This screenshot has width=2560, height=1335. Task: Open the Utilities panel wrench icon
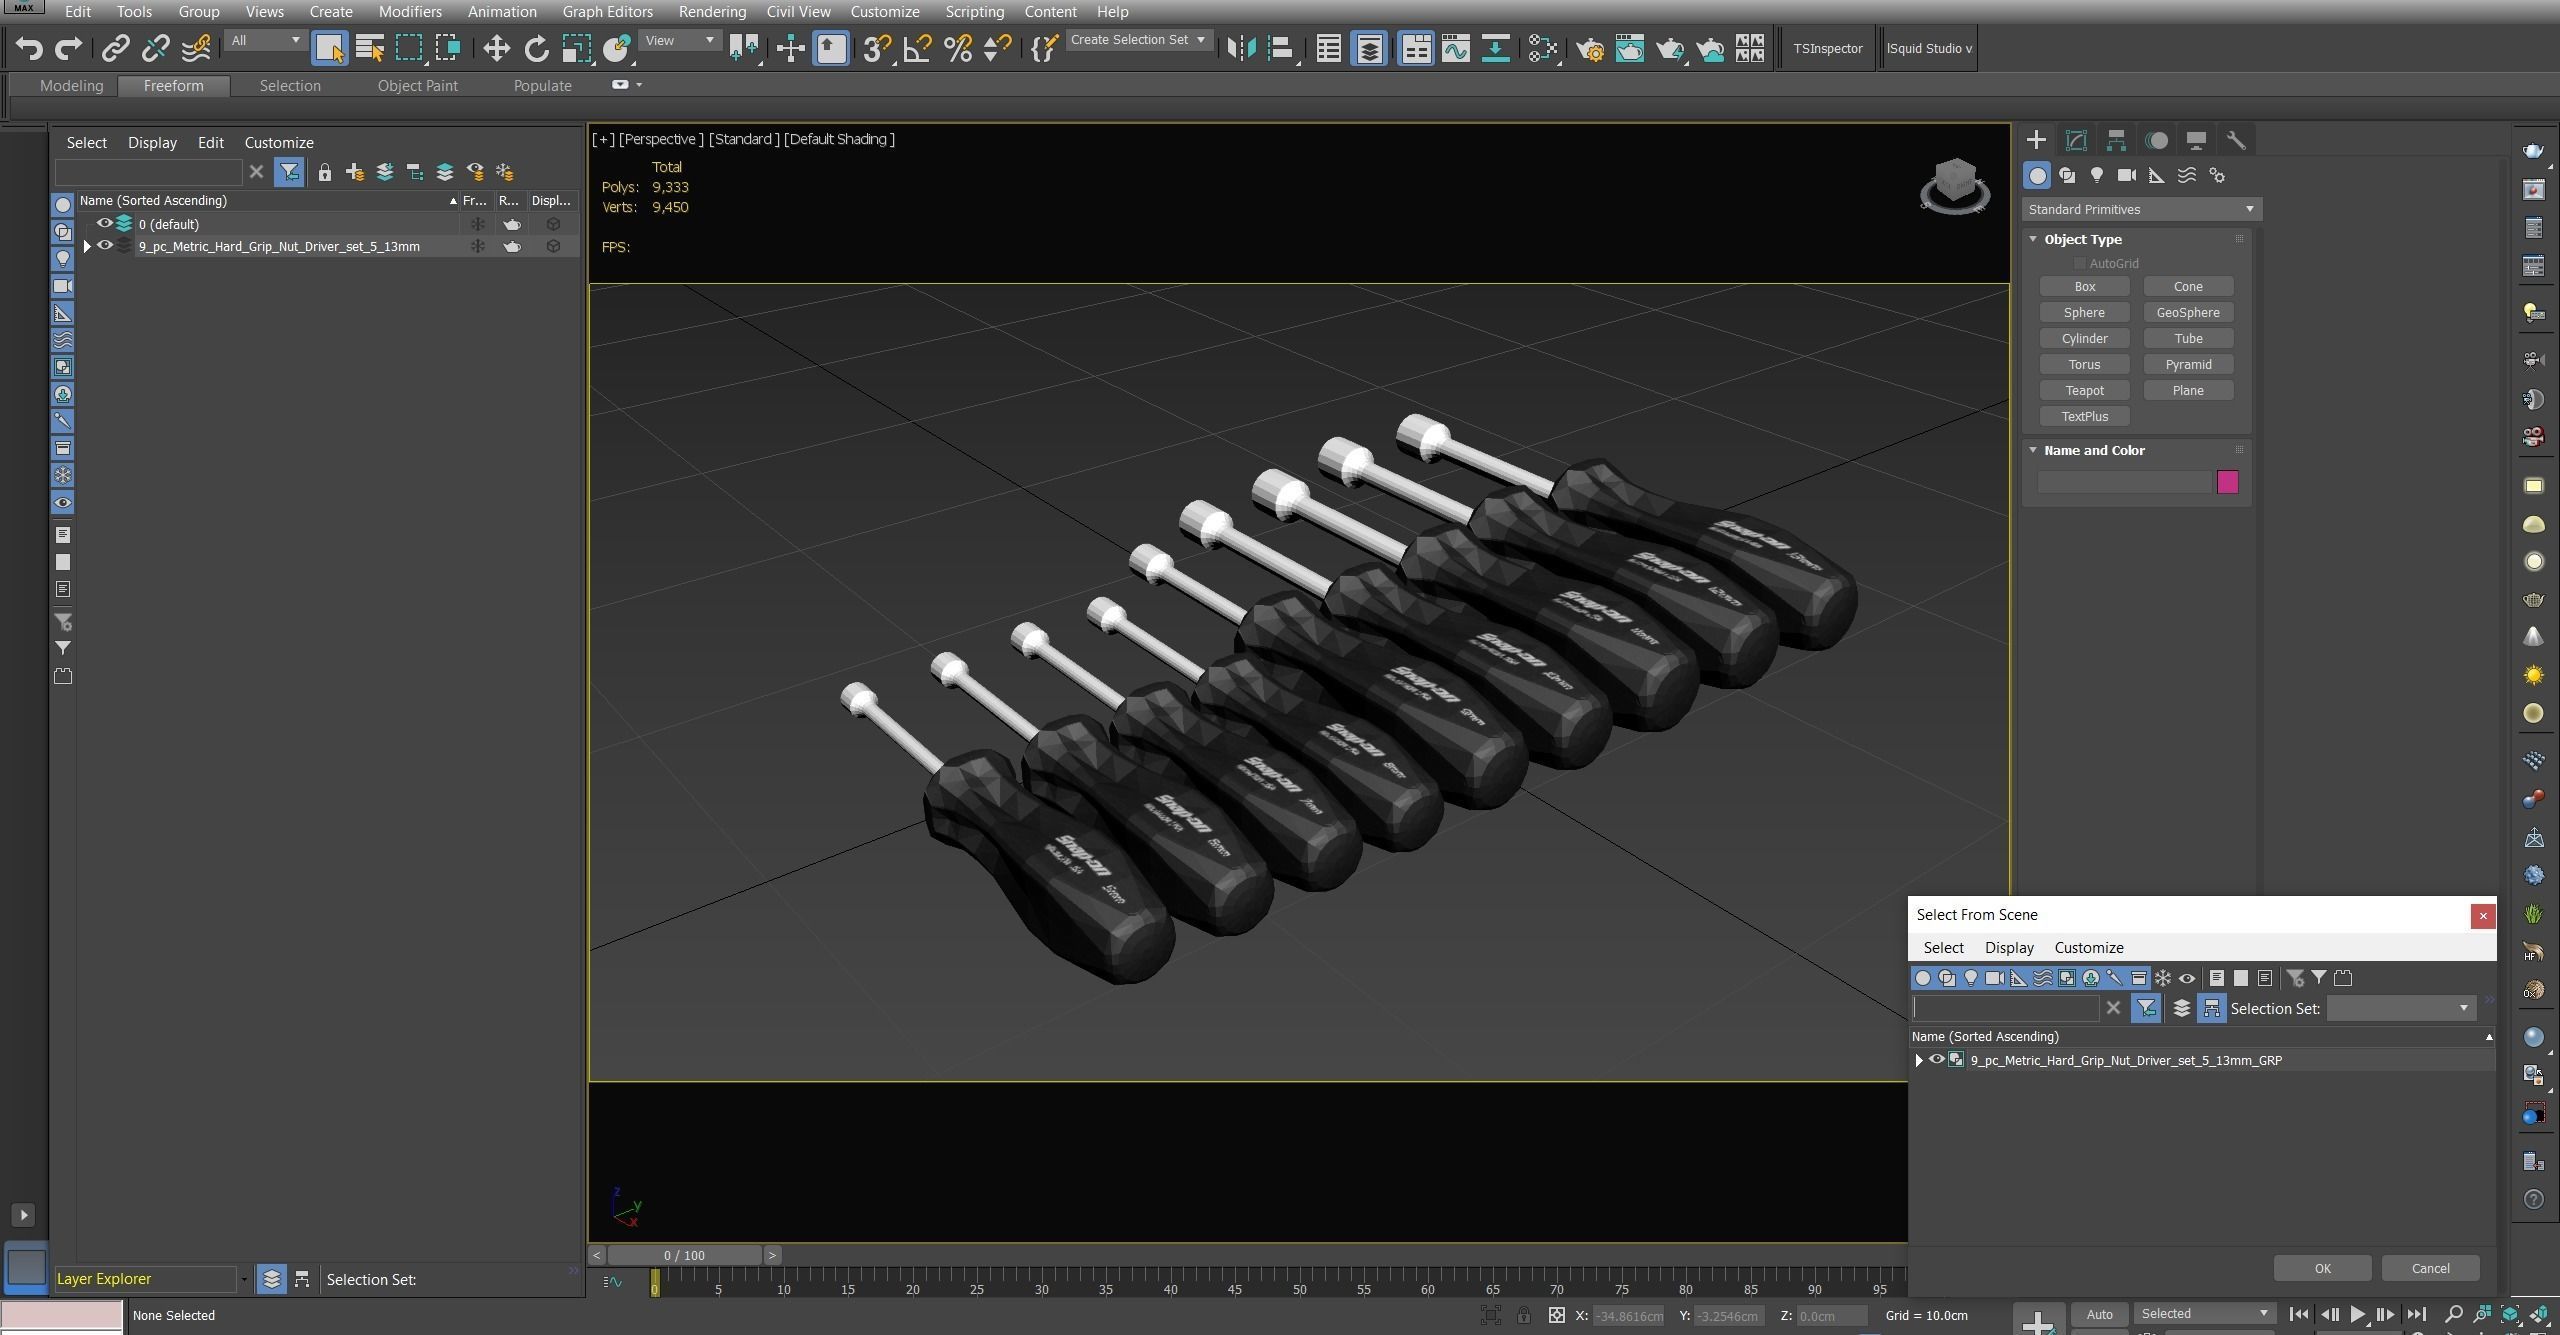[2236, 140]
